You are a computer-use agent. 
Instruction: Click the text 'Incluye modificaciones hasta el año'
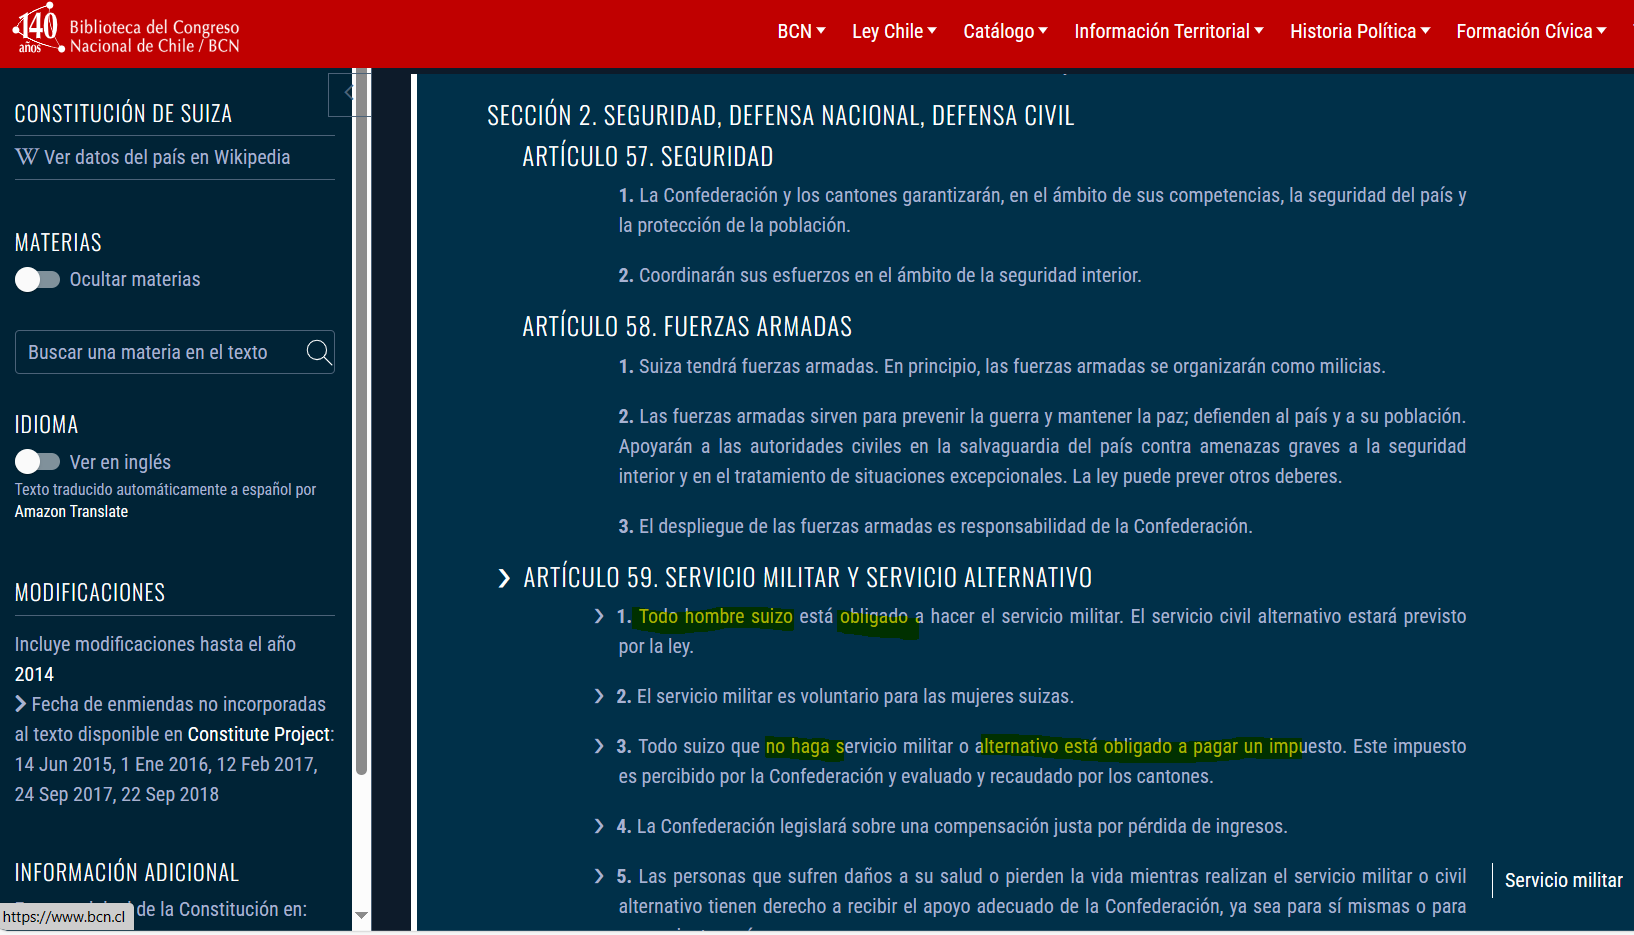(x=155, y=644)
